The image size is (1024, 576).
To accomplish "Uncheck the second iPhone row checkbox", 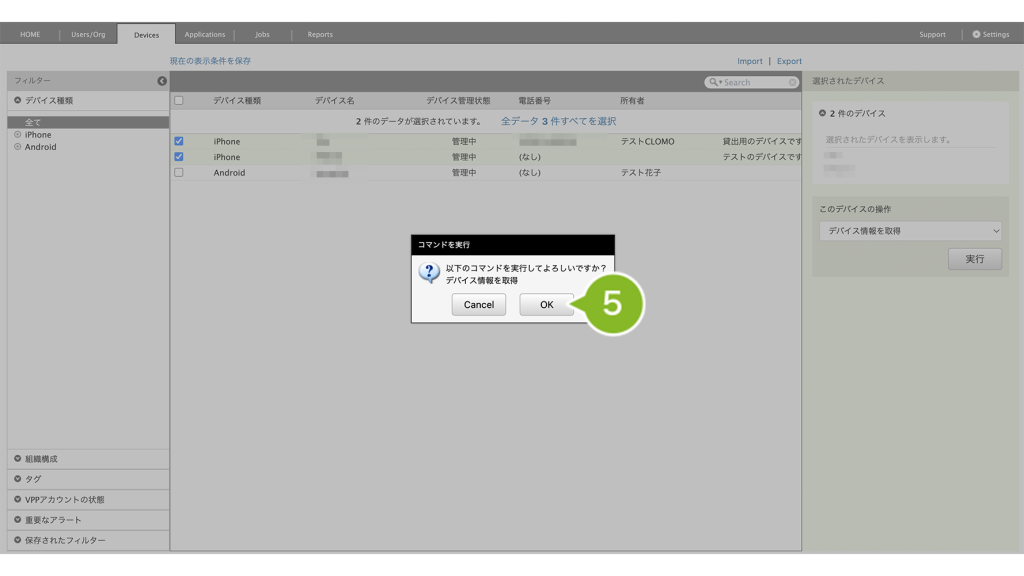I will 179,157.
